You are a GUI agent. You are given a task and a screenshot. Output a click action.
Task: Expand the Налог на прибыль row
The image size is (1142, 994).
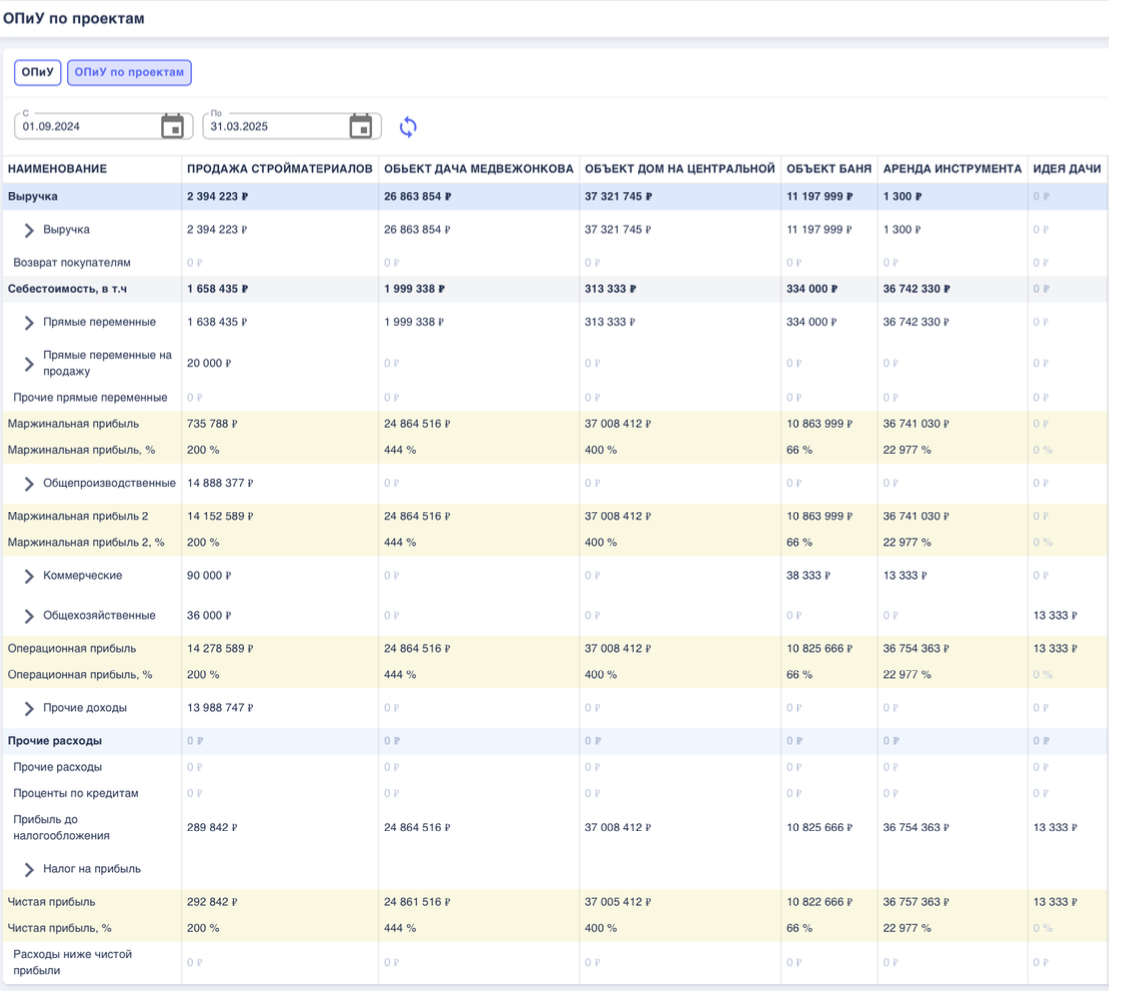(x=29, y=870)
